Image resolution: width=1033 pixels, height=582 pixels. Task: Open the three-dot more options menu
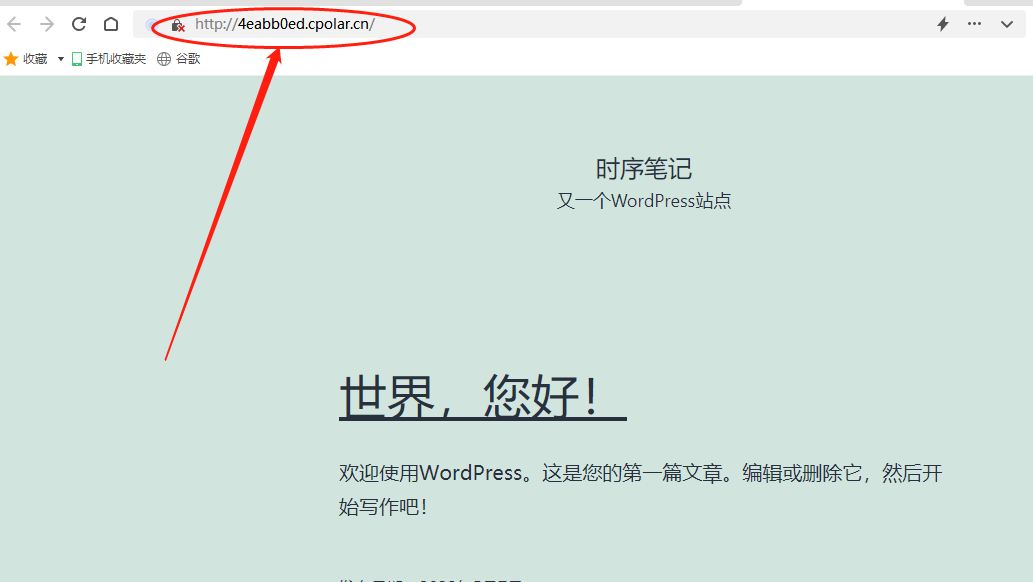pos(974,24)
